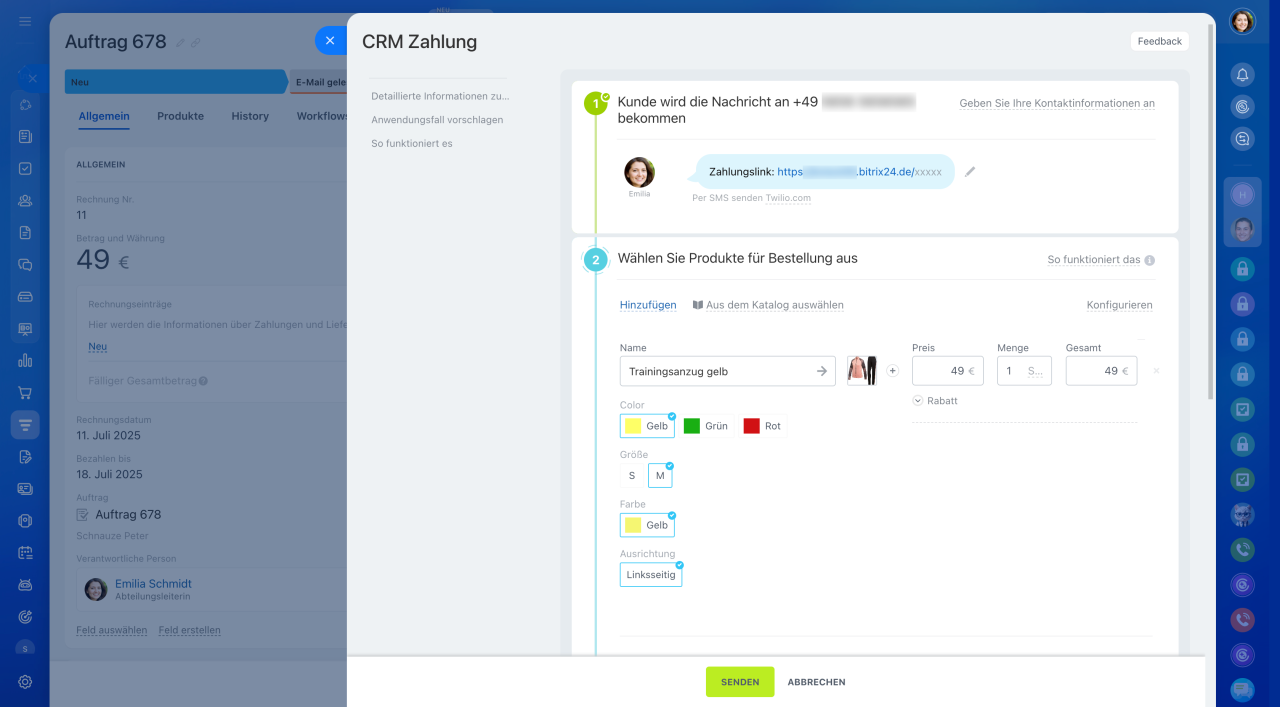Open 'Detaillierte Informationen zu...' menu item
1280x707 pixels.
(440, 96)
